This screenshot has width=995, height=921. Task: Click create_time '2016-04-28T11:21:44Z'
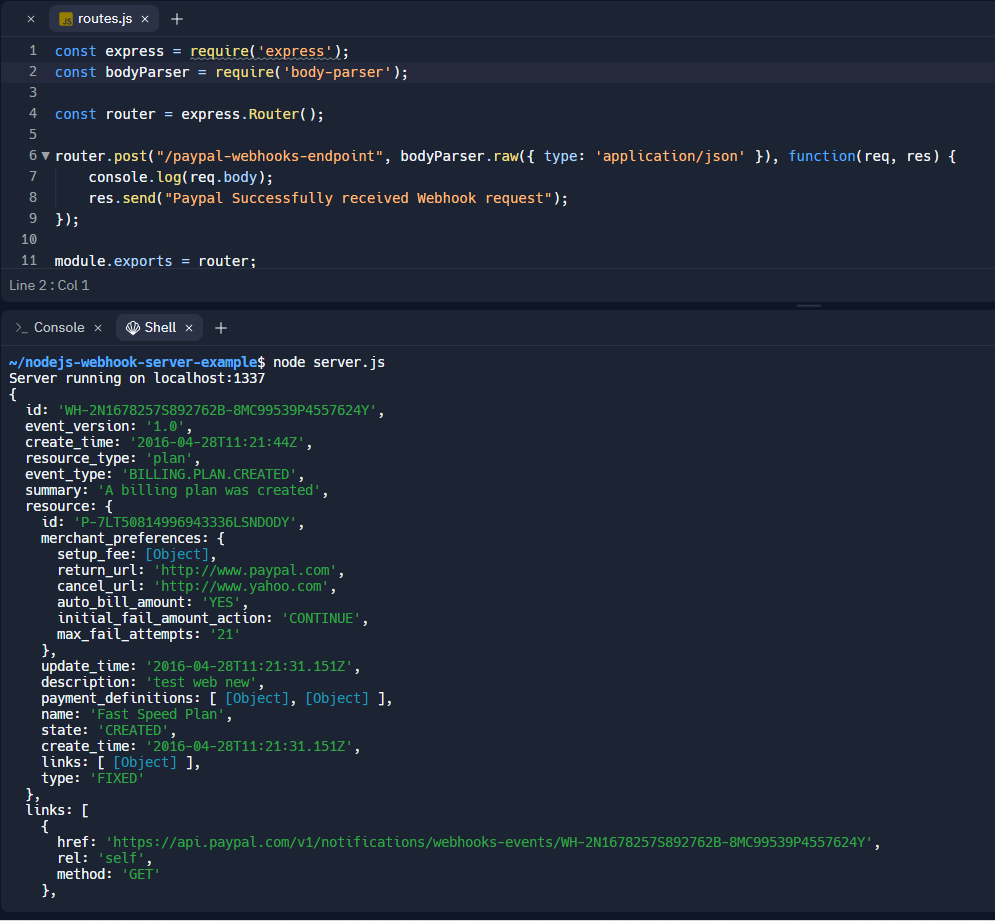[x=217, y=442]
